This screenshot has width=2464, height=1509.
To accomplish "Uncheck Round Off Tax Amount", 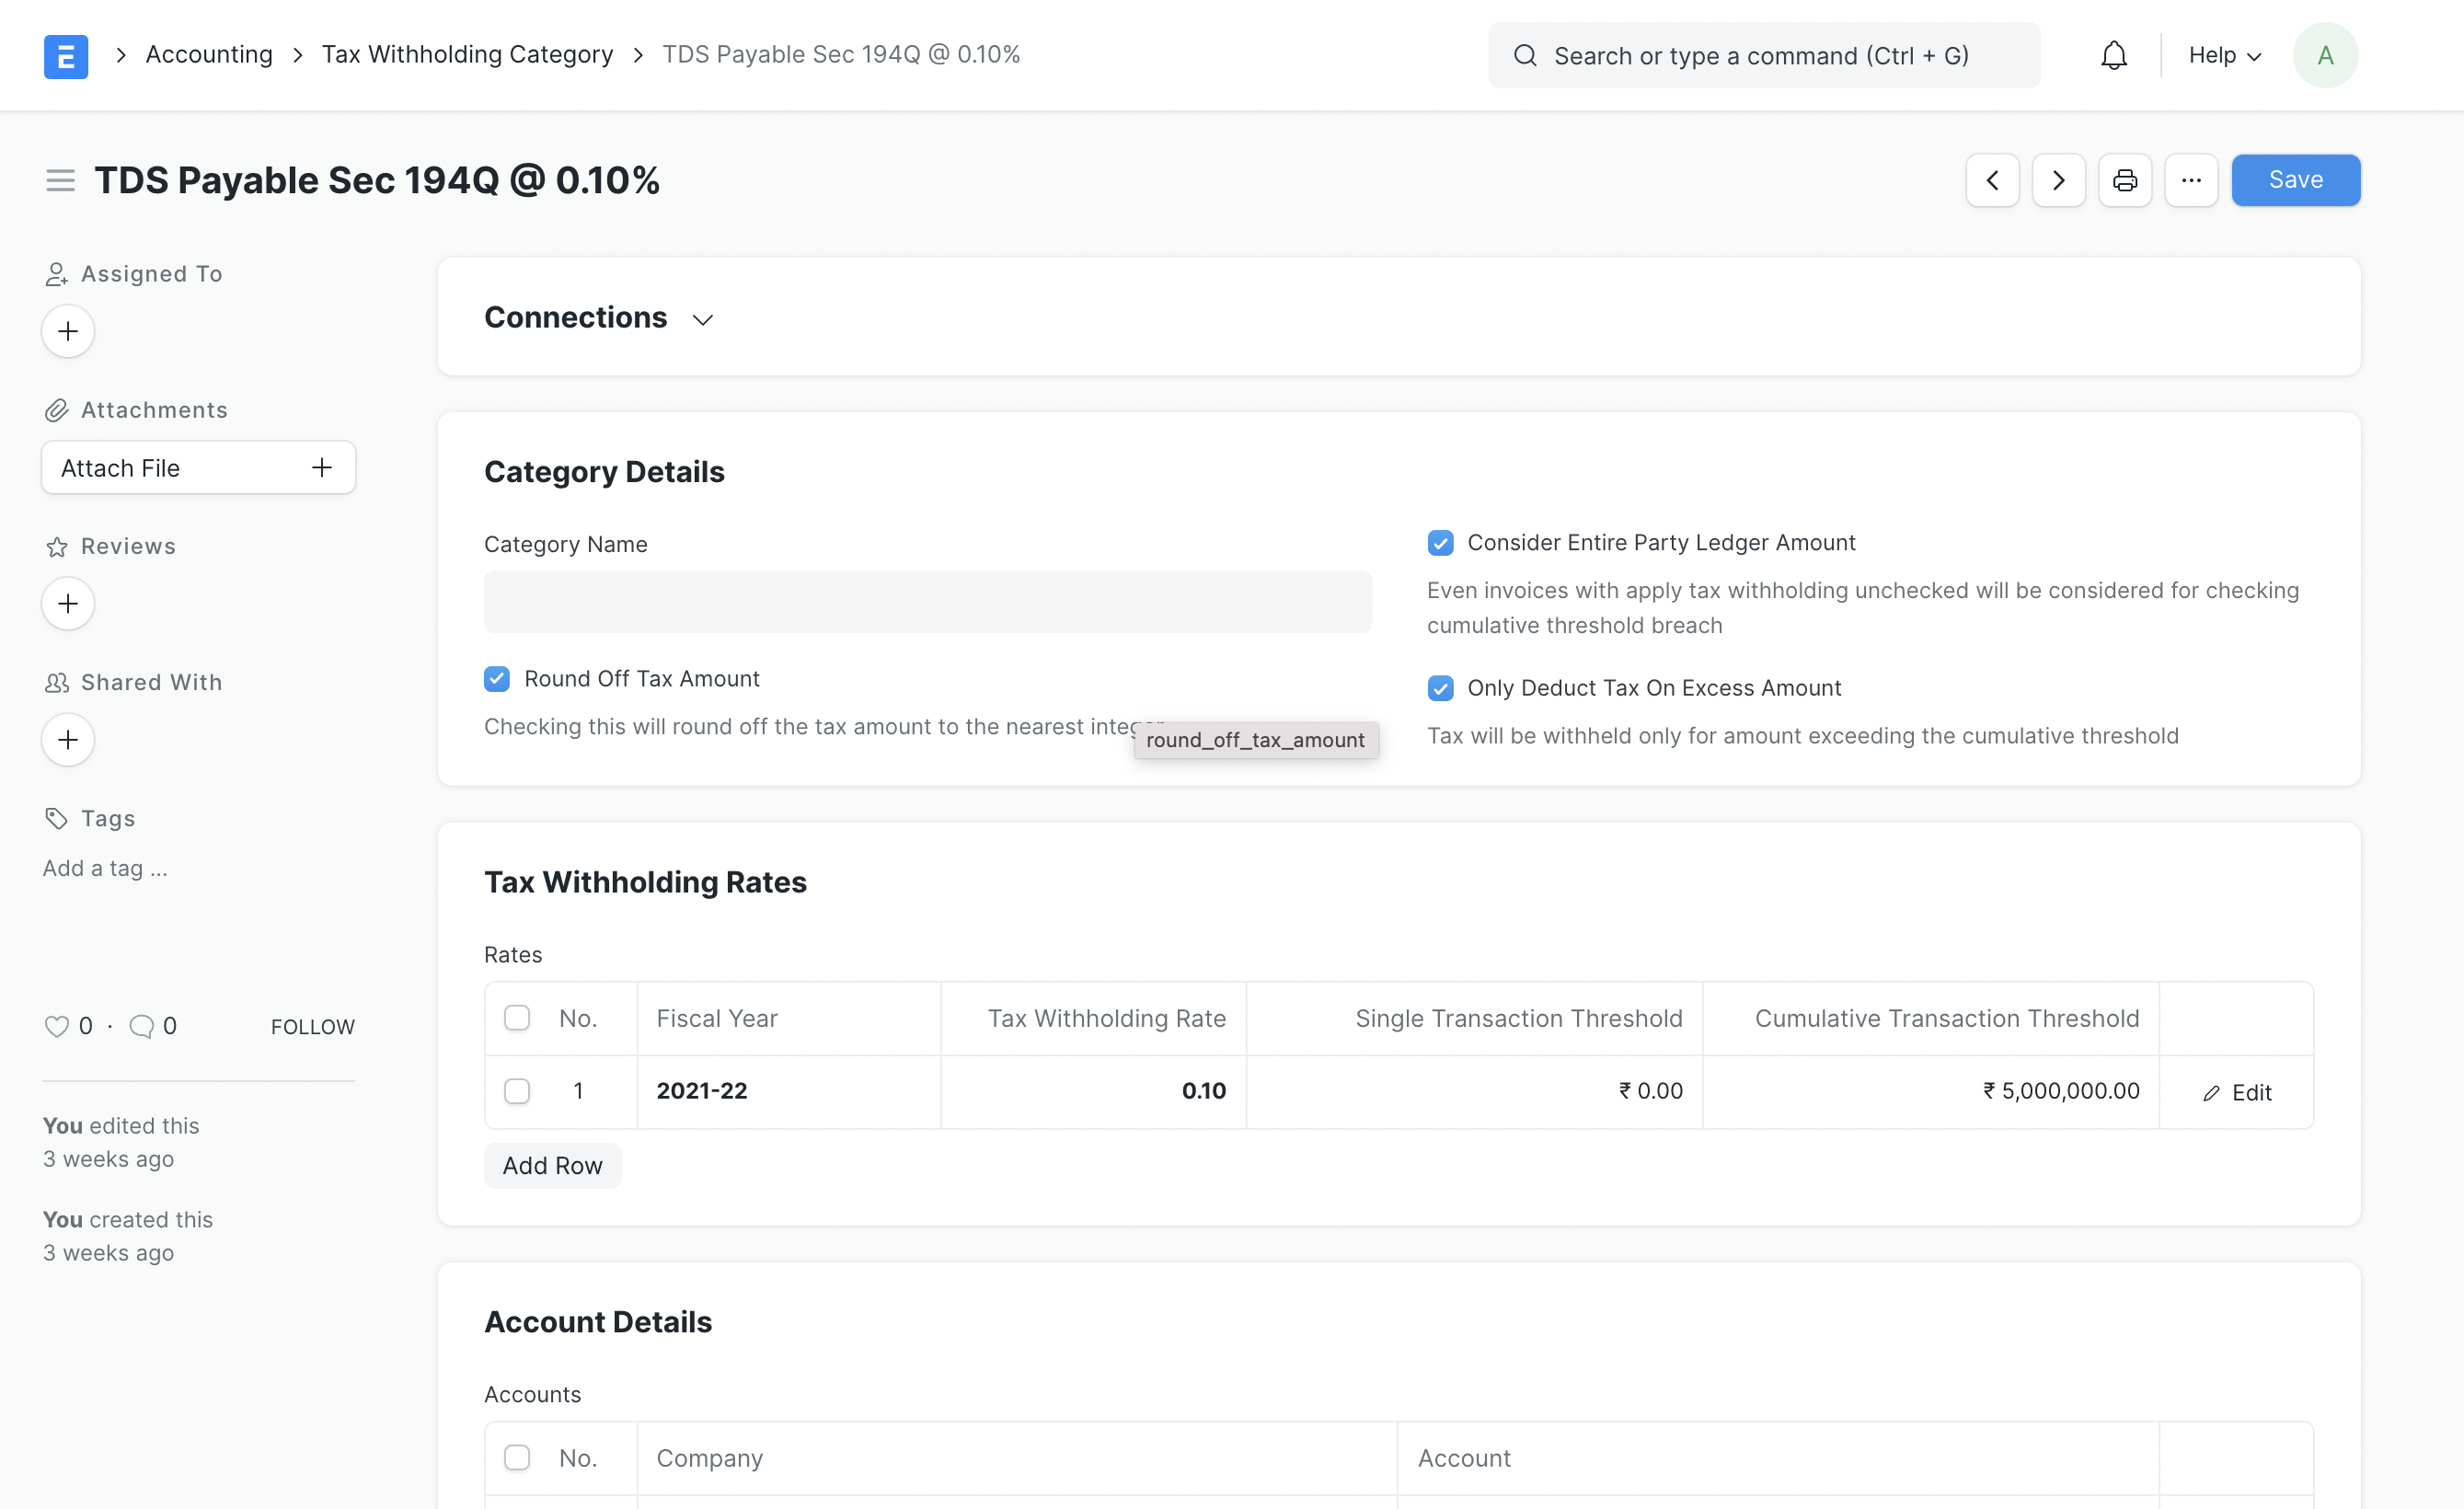I will coord(497,679).
